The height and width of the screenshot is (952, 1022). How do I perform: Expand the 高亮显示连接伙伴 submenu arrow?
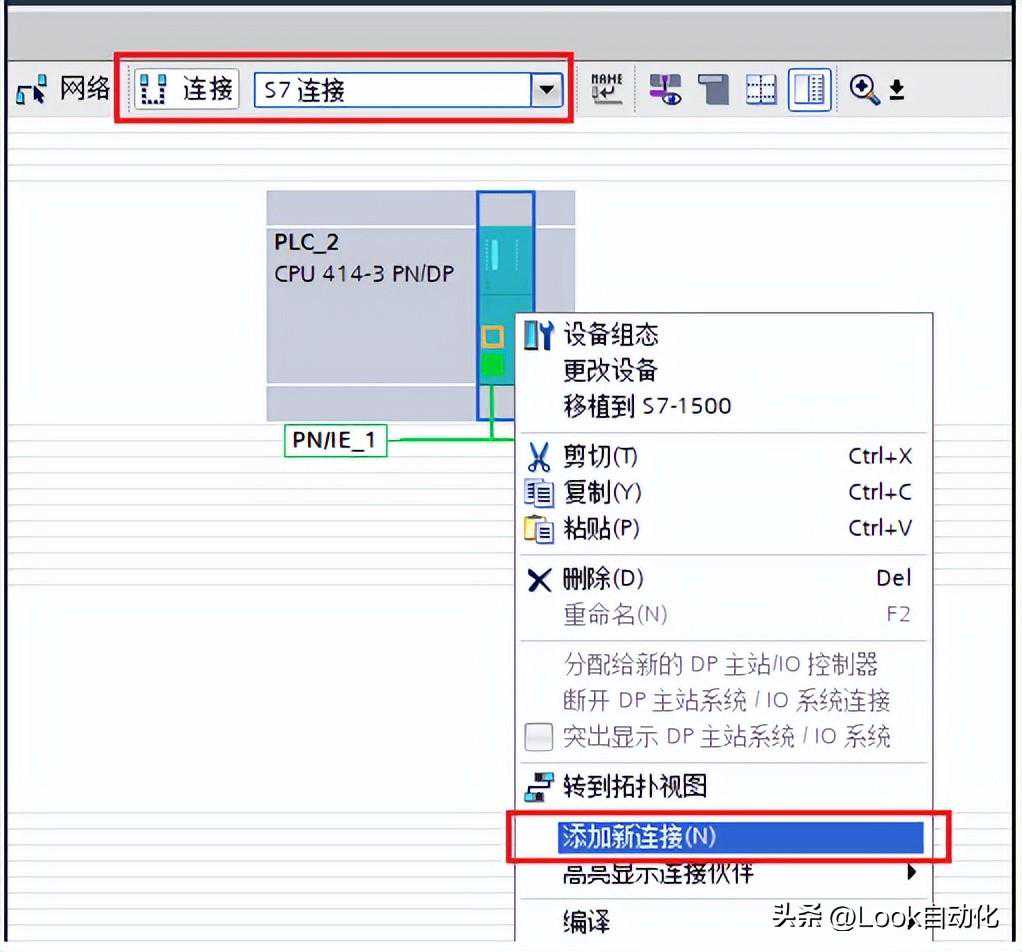tap(911, 873)
